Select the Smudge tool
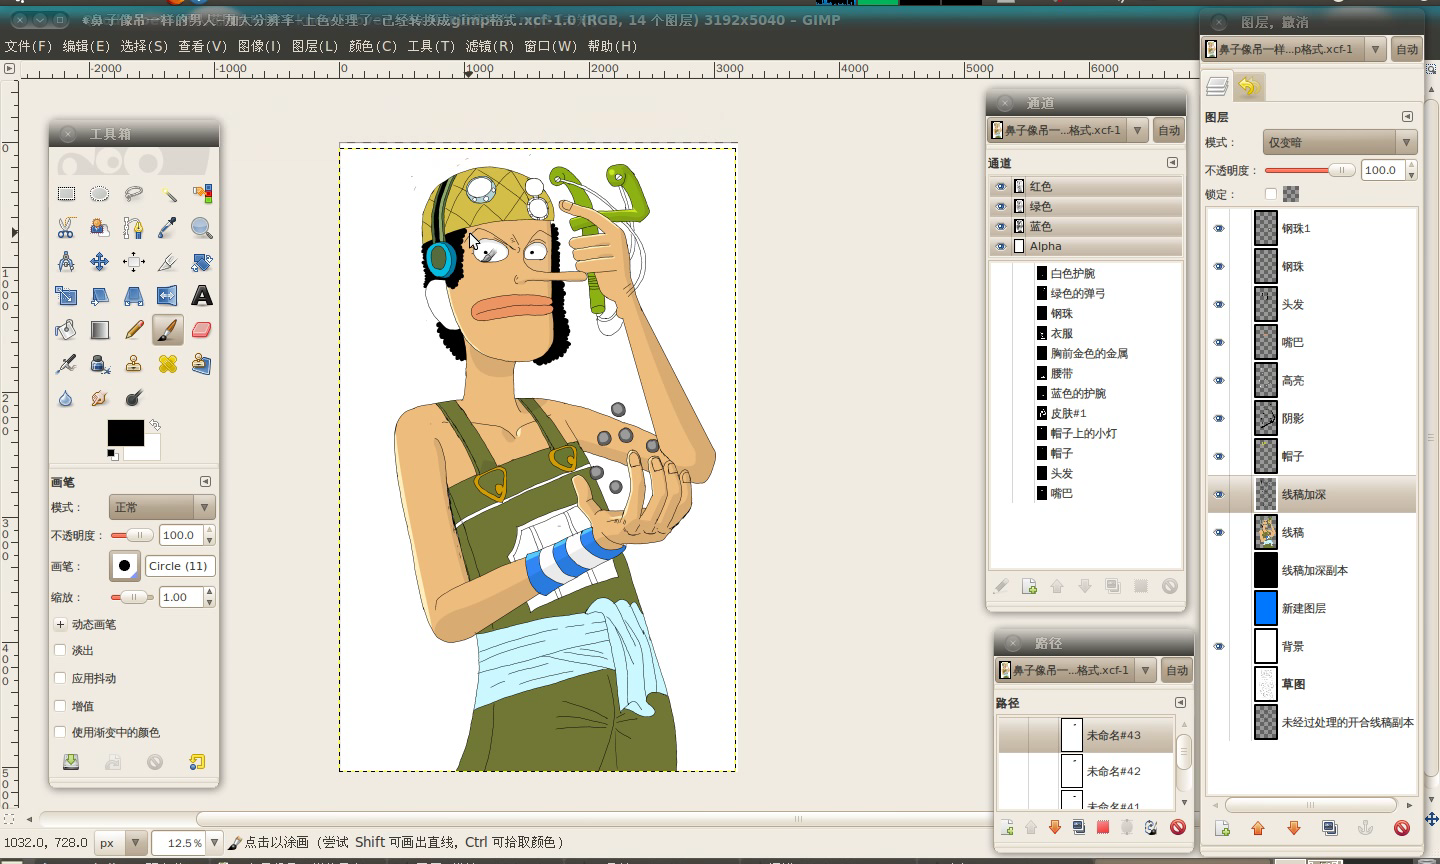 (99, 398)
